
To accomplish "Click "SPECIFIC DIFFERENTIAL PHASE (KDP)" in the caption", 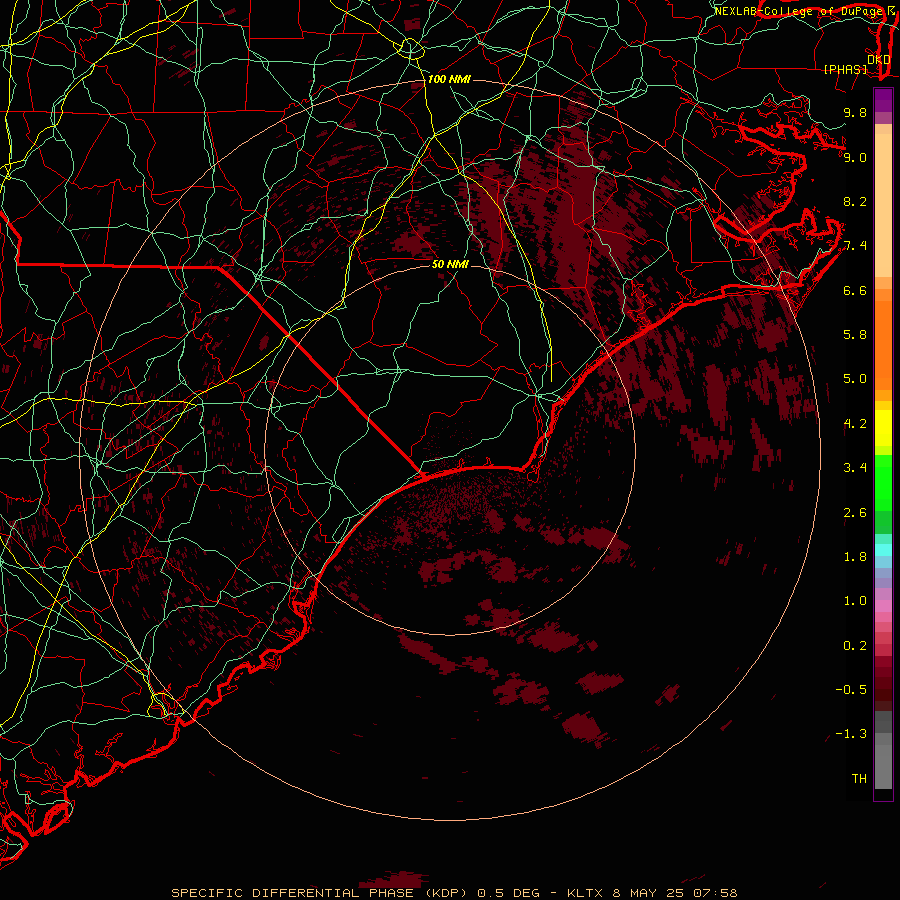I will (x=321, y=893).
